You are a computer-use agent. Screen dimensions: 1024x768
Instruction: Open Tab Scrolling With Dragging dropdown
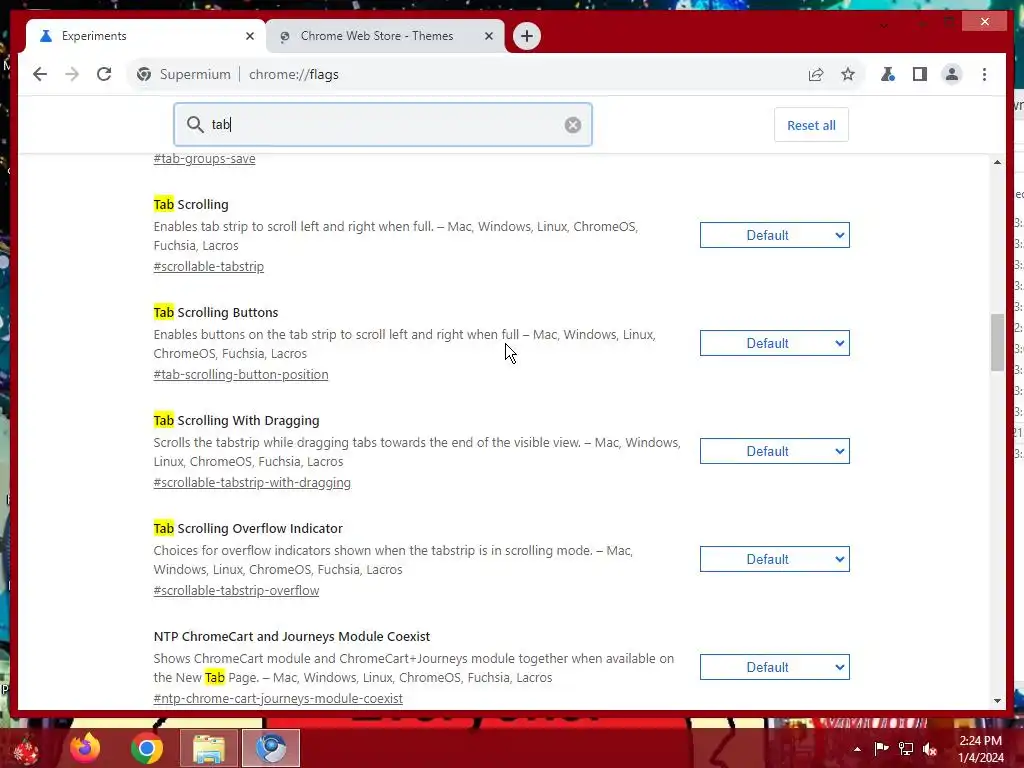point(775,451)
